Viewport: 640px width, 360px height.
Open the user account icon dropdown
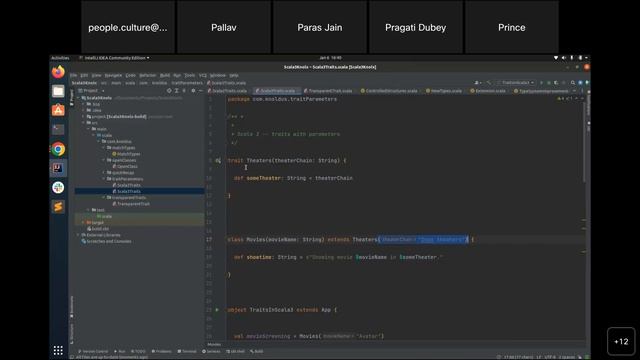(477, 82)
